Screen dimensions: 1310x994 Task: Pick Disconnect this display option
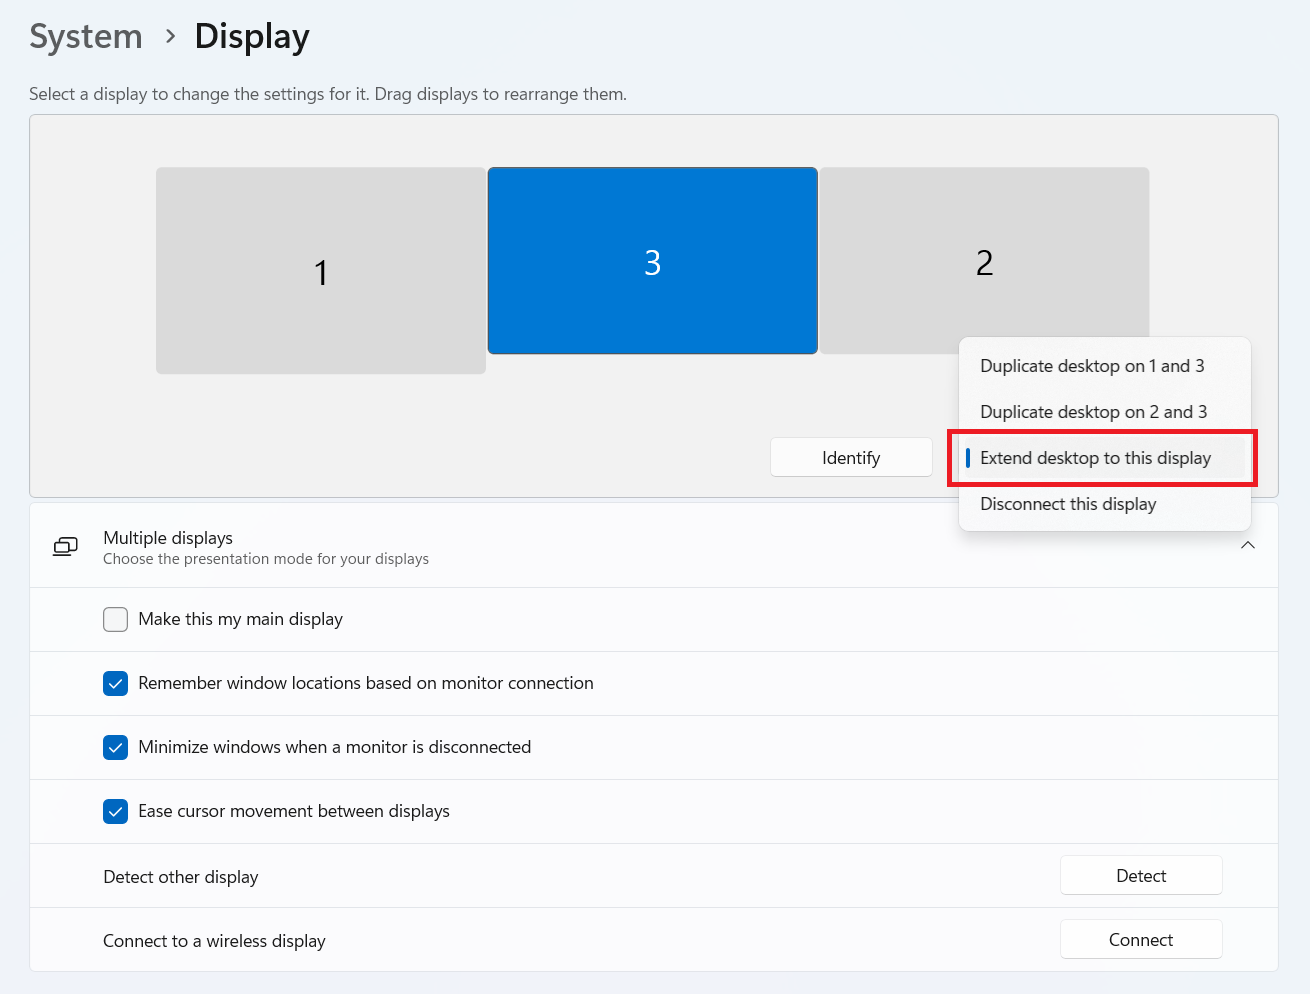tap(1068, 504)
